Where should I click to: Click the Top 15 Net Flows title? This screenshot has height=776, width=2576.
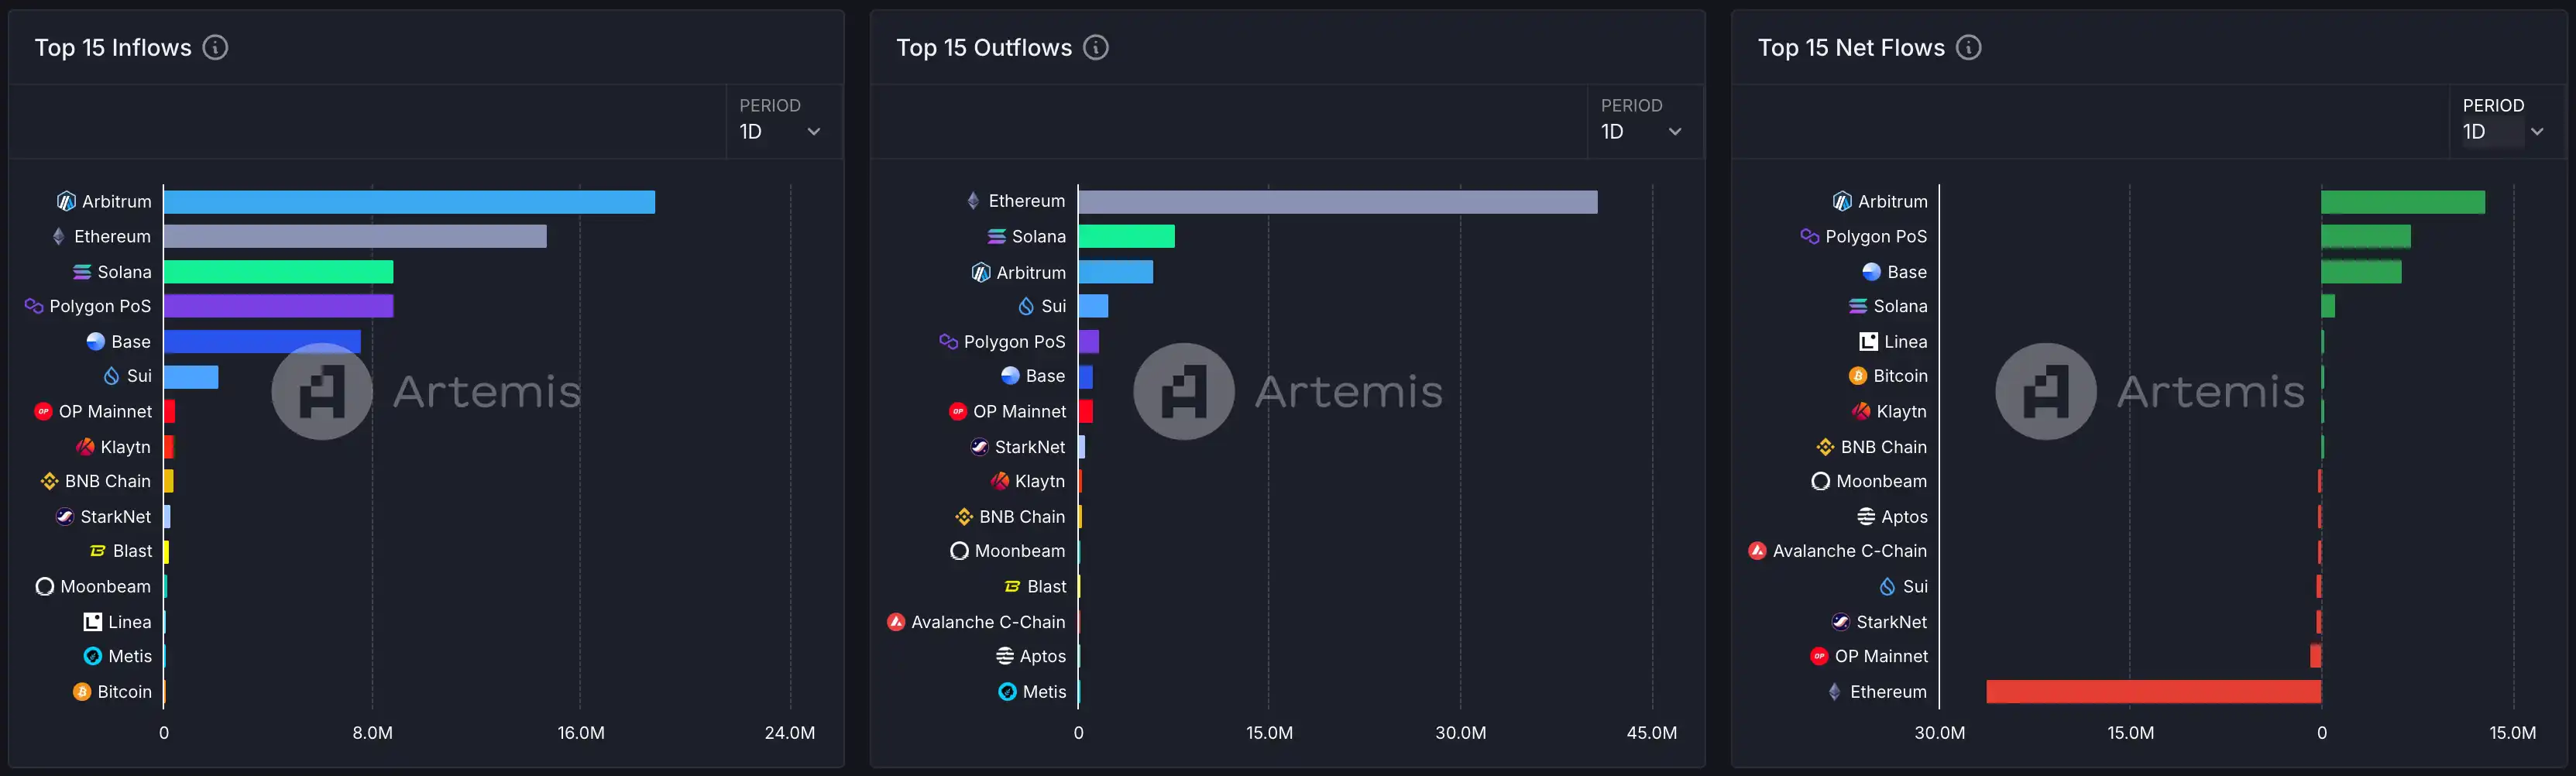click(x=1851, y=47)
